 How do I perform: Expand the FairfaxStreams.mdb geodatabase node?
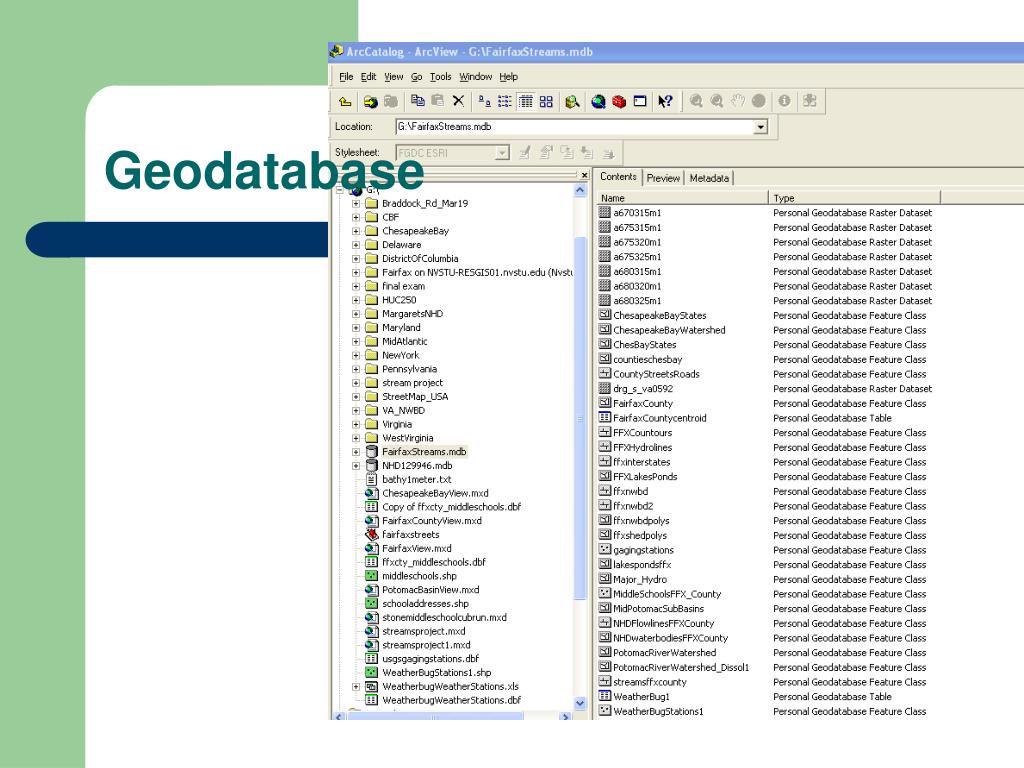[x=356, y=452]
